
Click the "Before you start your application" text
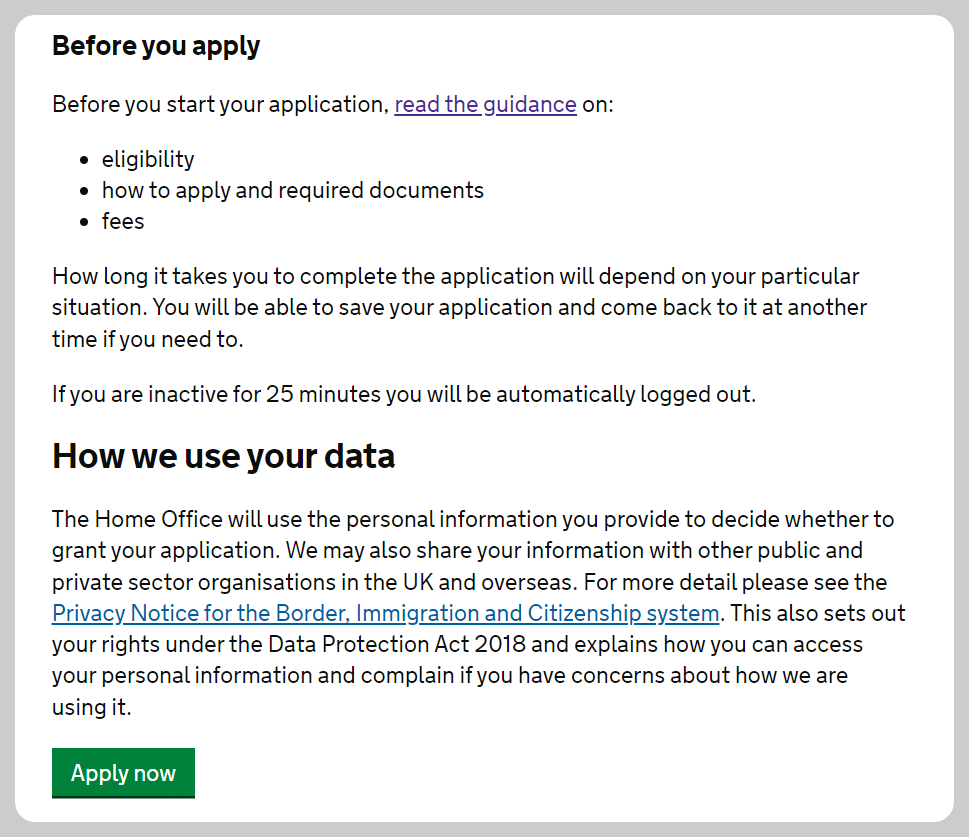pos(219,105)
